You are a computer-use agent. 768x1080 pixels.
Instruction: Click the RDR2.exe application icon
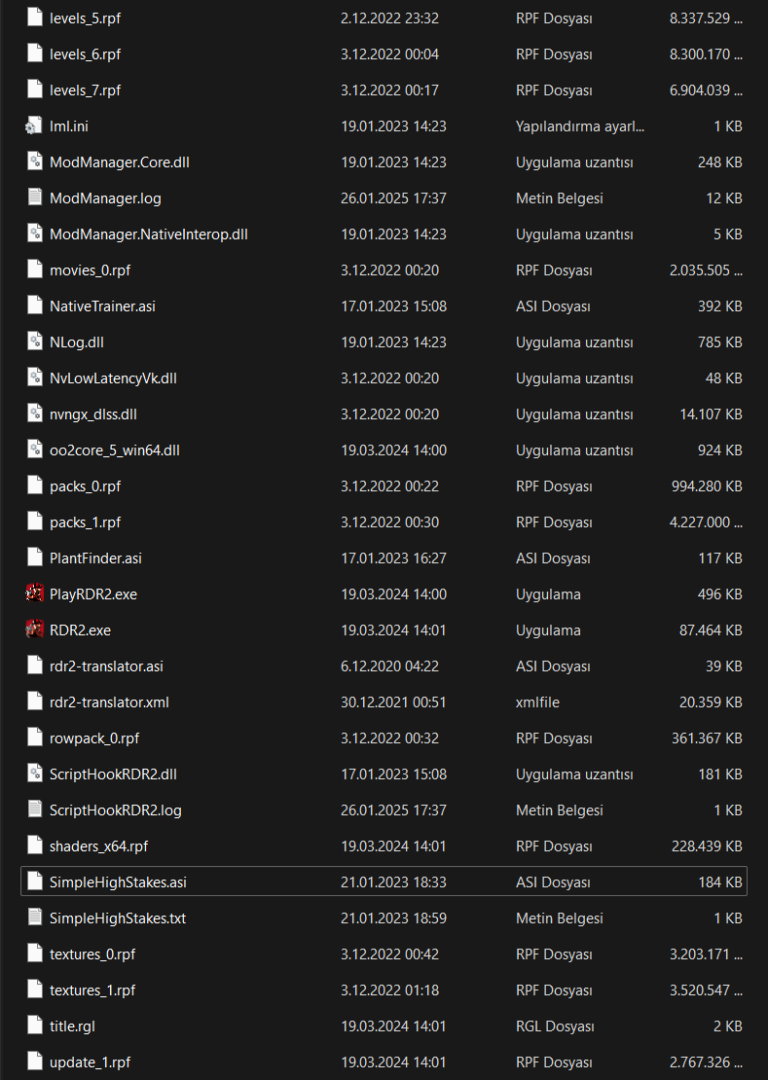(35, 629)
